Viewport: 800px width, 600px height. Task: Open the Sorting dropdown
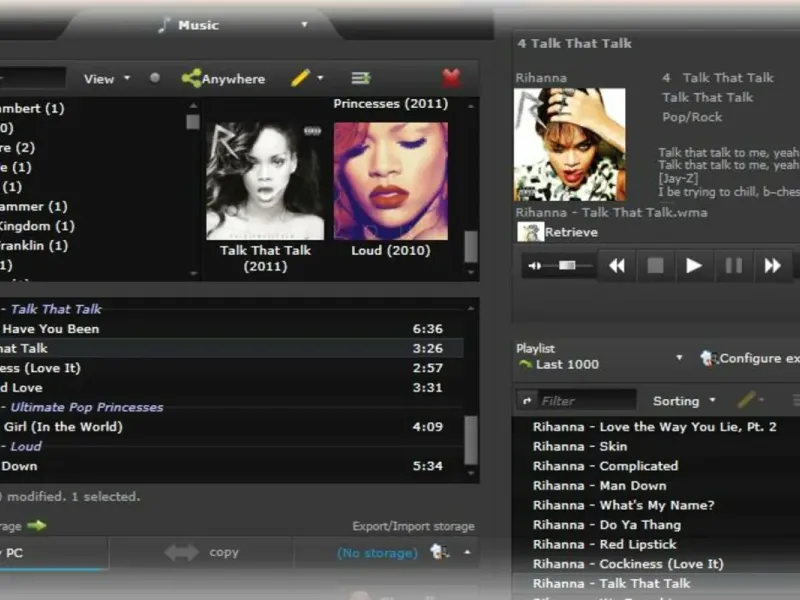[684, 401]
